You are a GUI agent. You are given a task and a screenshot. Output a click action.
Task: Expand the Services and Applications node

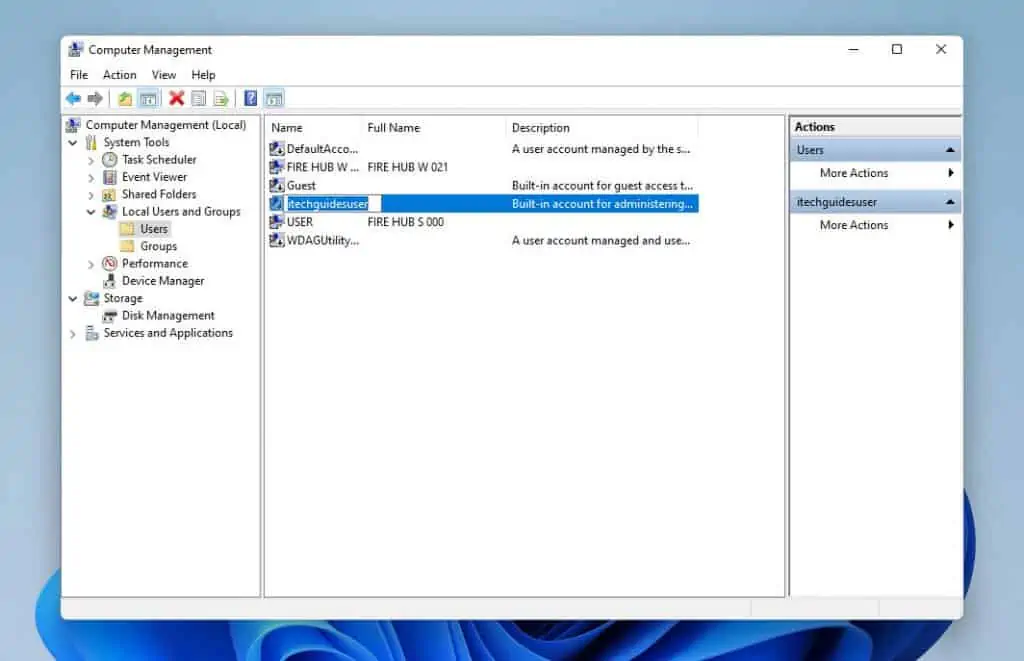[70, 333]
